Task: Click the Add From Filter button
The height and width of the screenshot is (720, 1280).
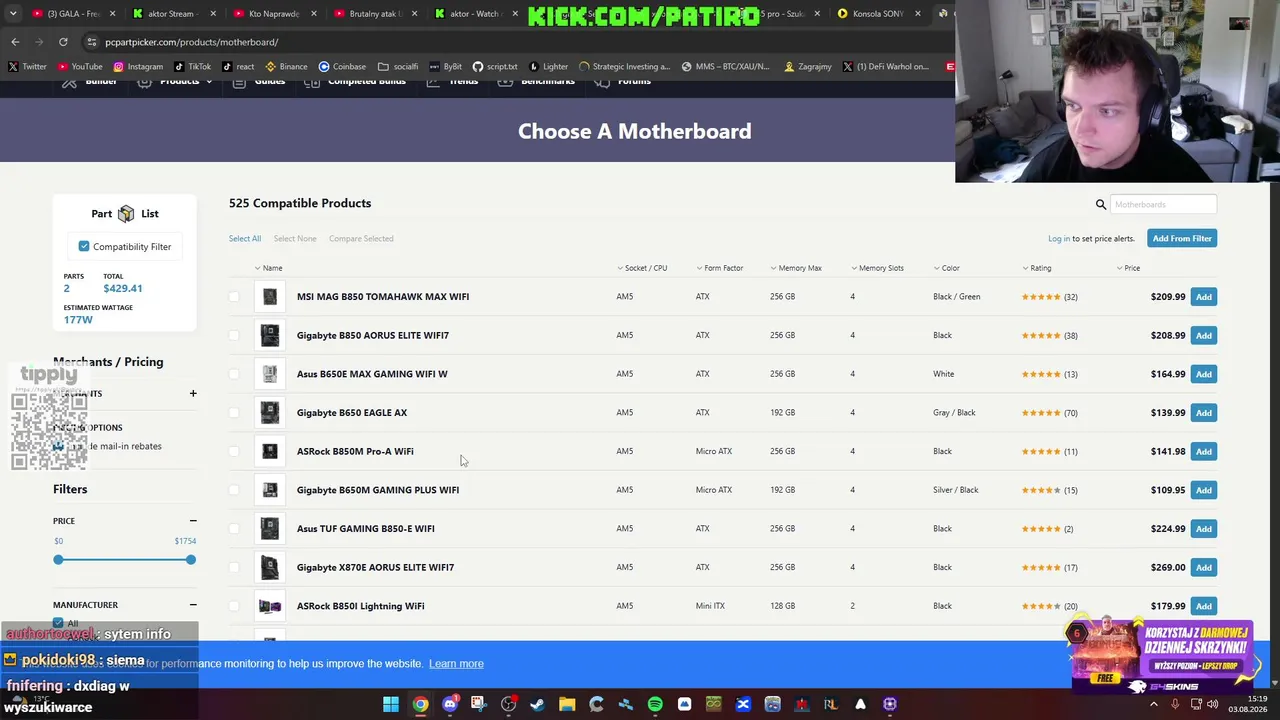Action: [x=1182, y=238]
